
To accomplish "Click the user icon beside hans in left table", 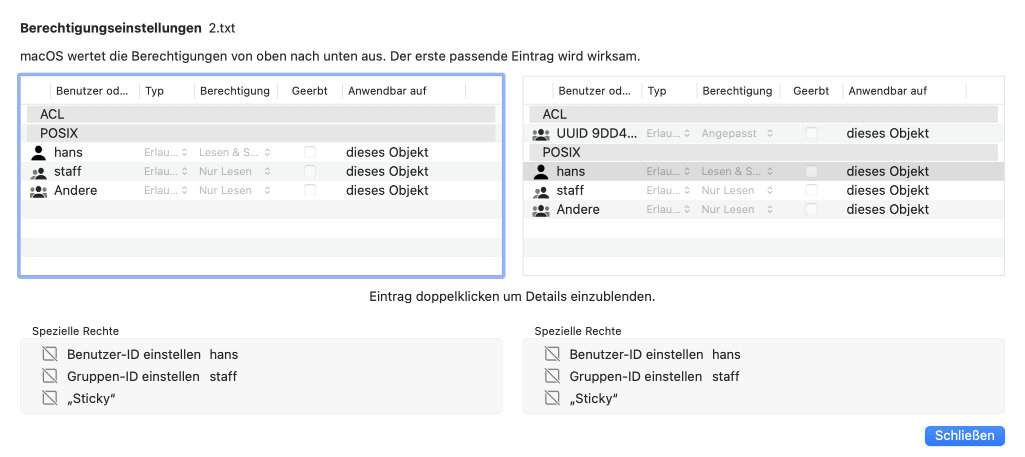I will coord(39,153).
